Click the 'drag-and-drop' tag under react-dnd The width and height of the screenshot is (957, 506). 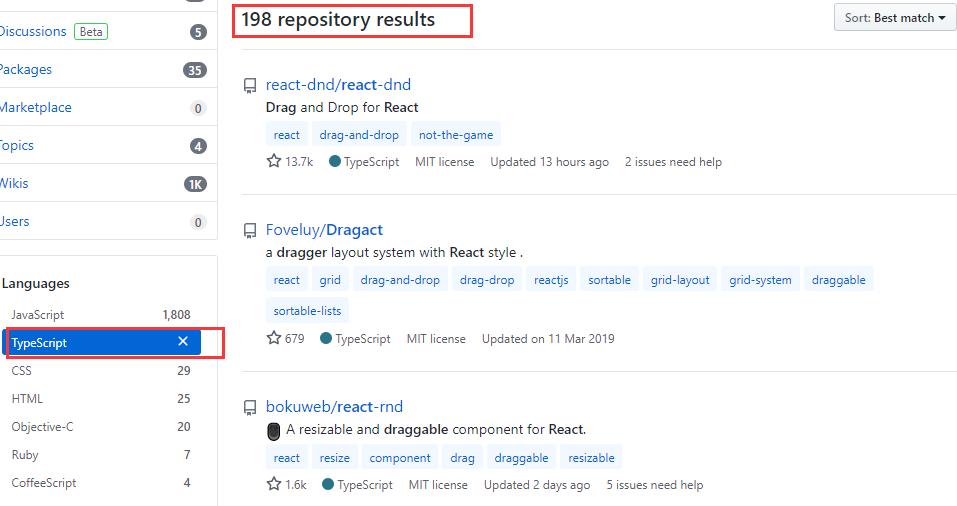pyautogui.click(x=359, y=134)
